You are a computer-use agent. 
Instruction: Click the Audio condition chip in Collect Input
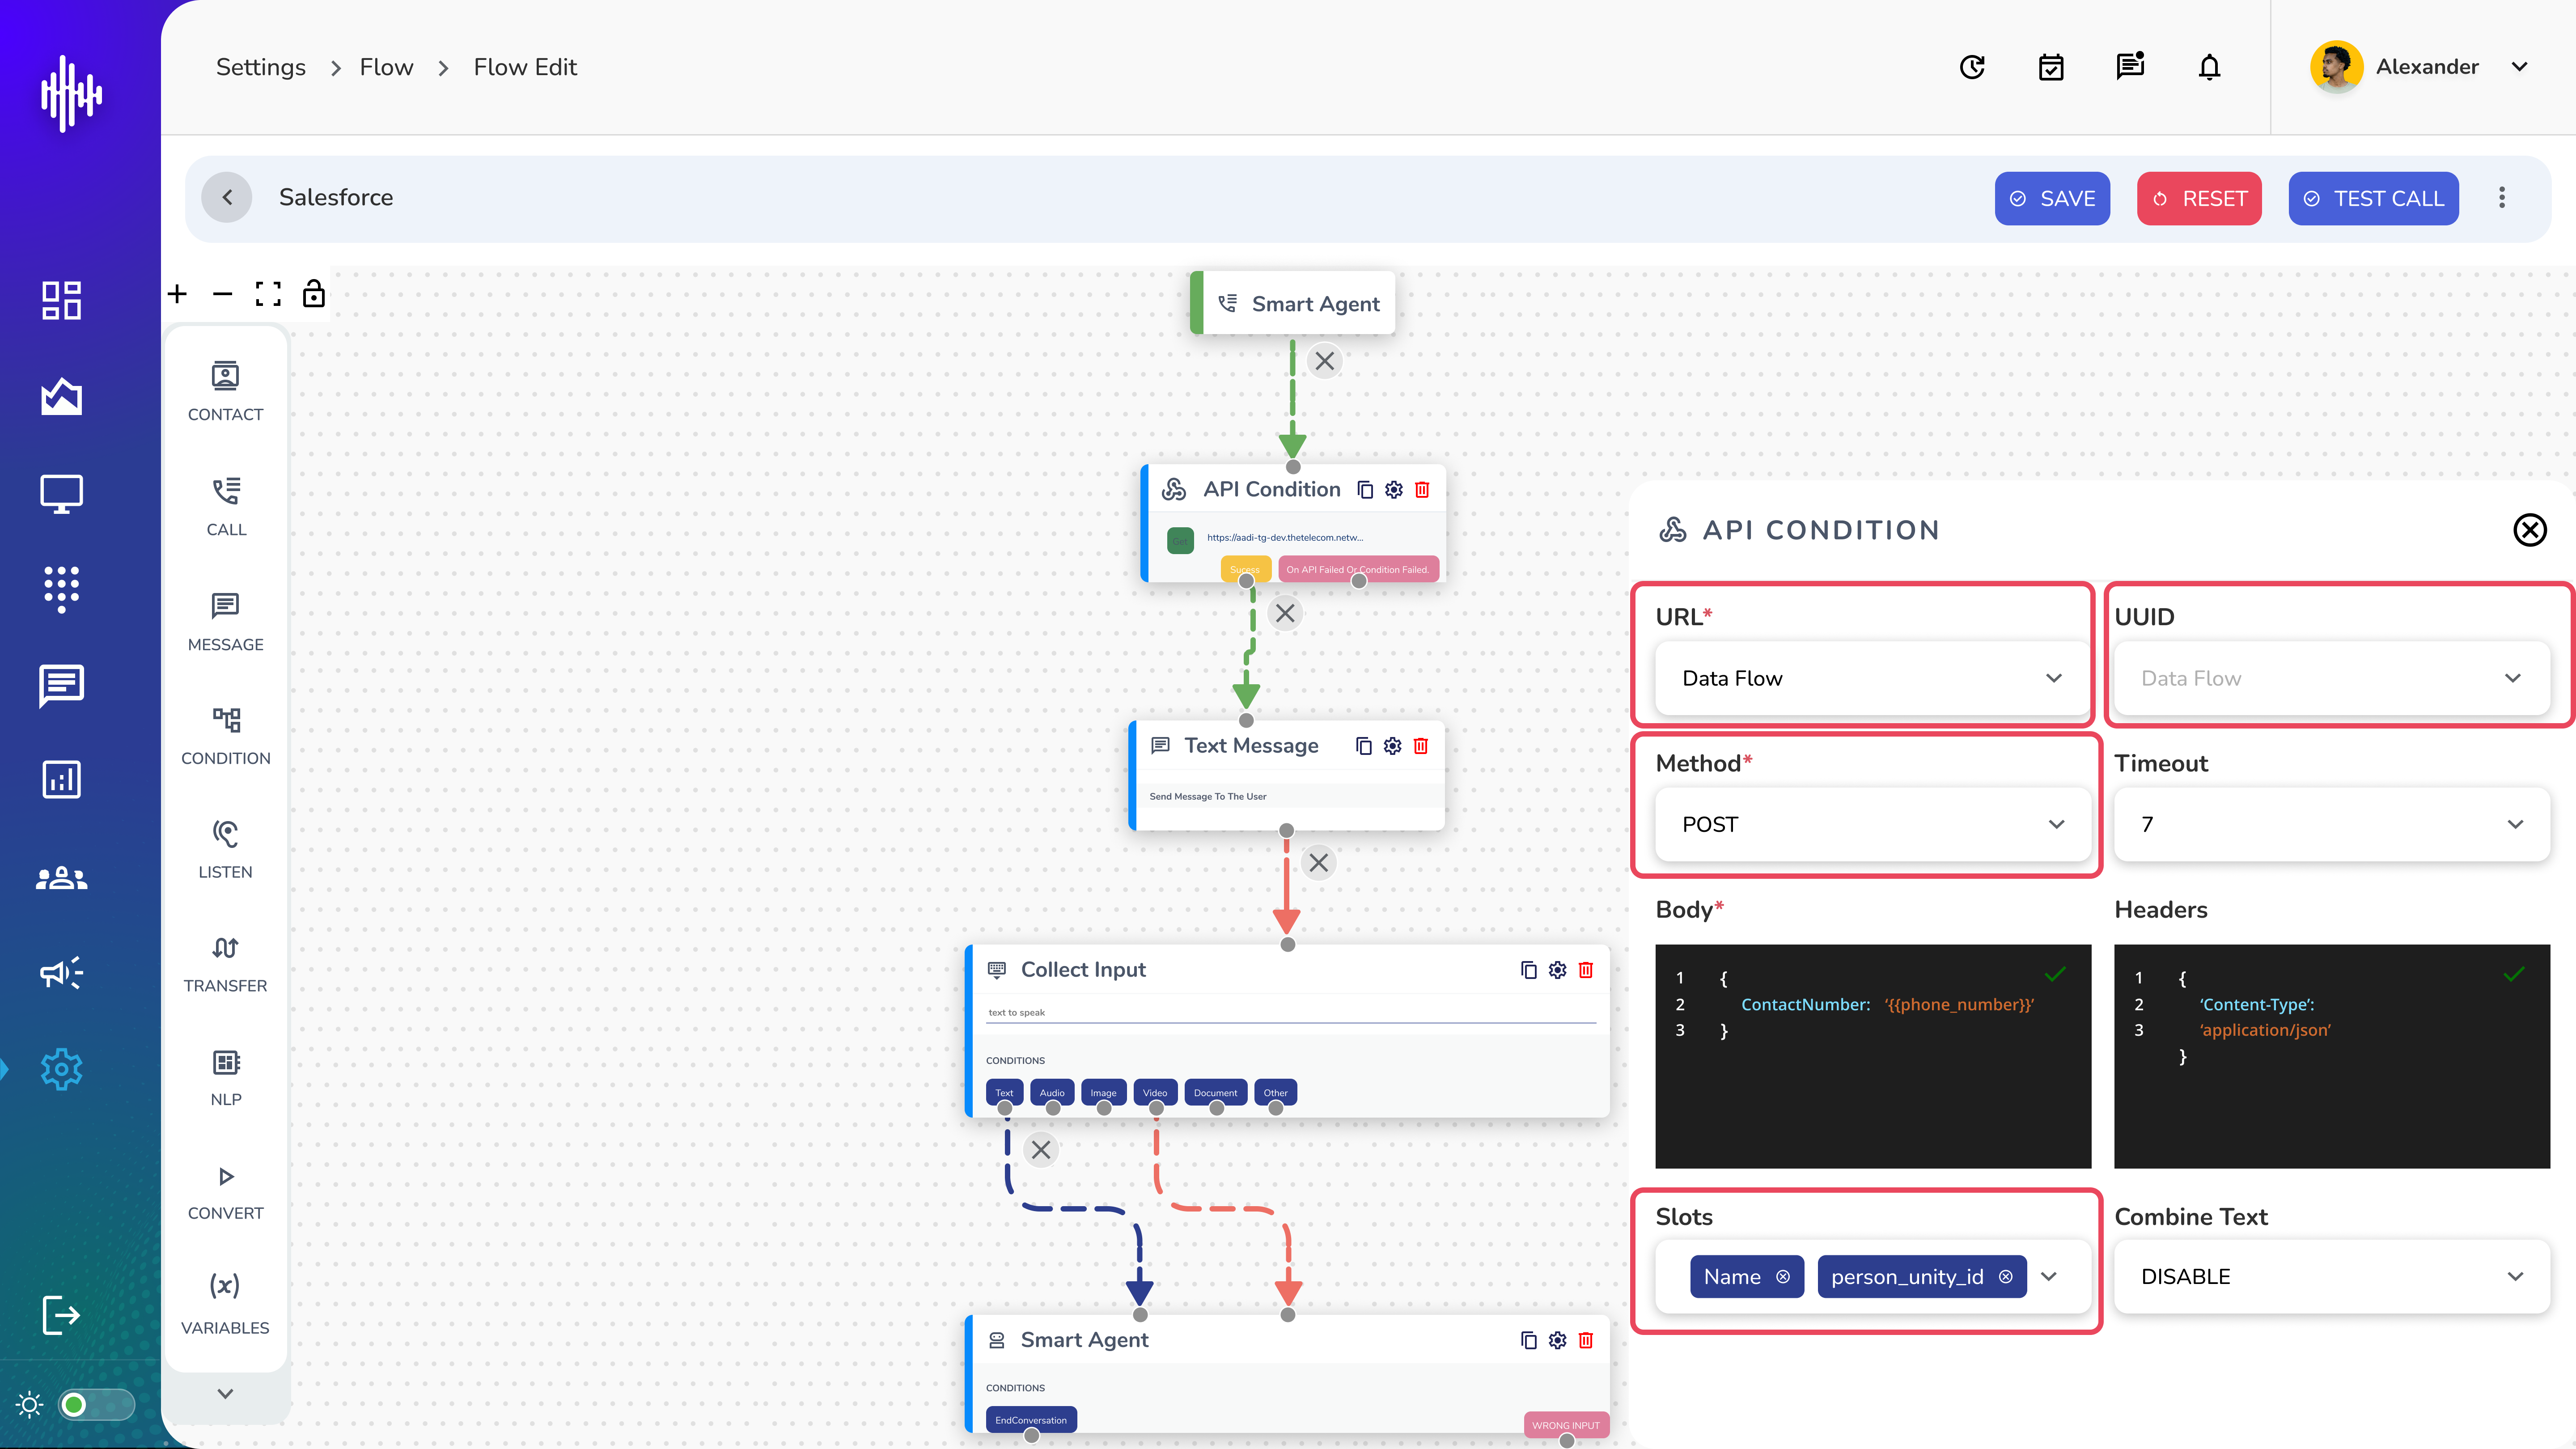coord(1052,1092)
